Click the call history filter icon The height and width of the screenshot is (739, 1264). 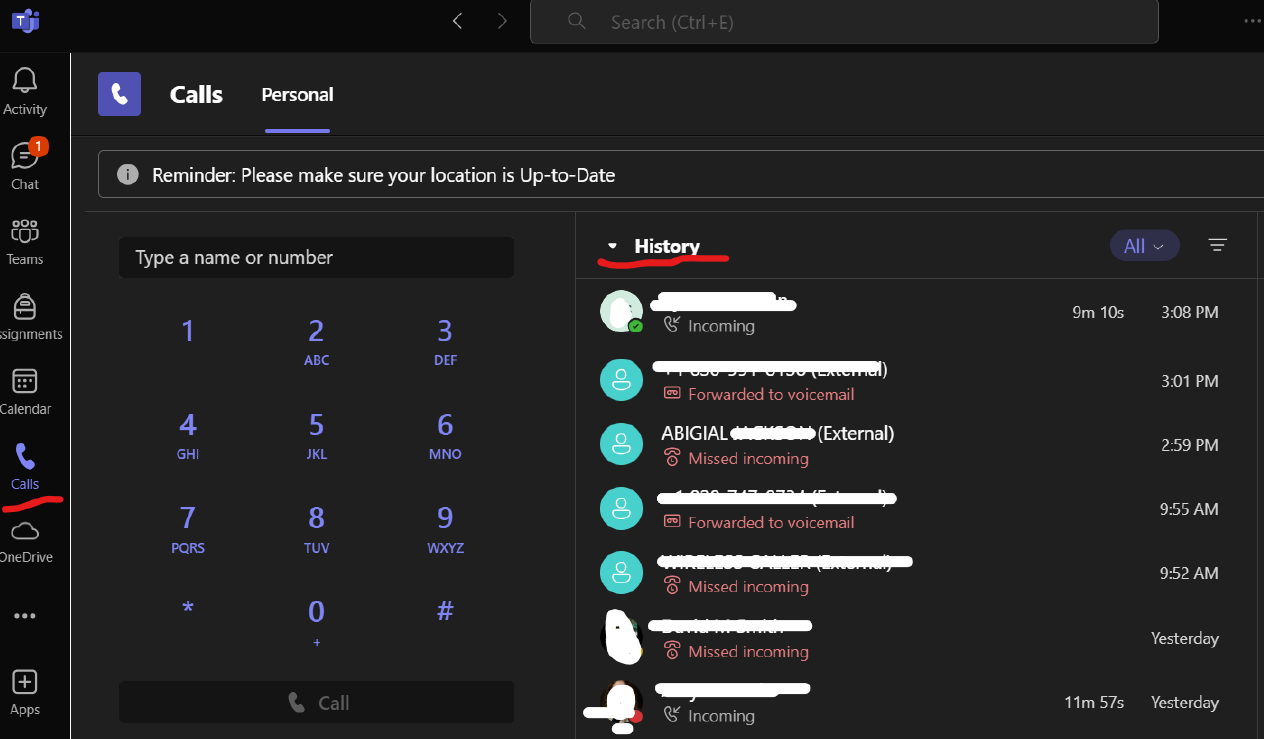[1217, 245]
